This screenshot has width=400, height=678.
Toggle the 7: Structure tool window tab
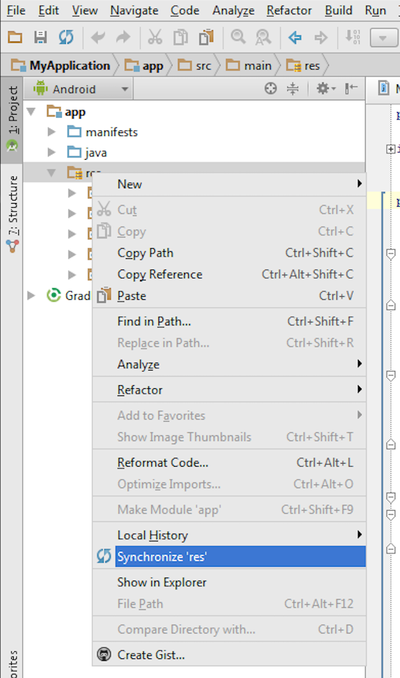pyautogui.click(x=12, y=214)
